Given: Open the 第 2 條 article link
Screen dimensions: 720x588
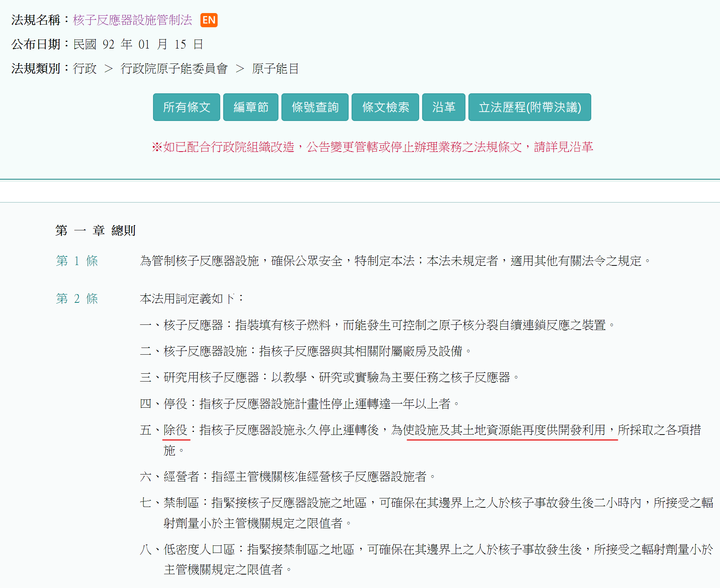Looking at the screenshot, I should pyautogui.click(x=77, y=299).
